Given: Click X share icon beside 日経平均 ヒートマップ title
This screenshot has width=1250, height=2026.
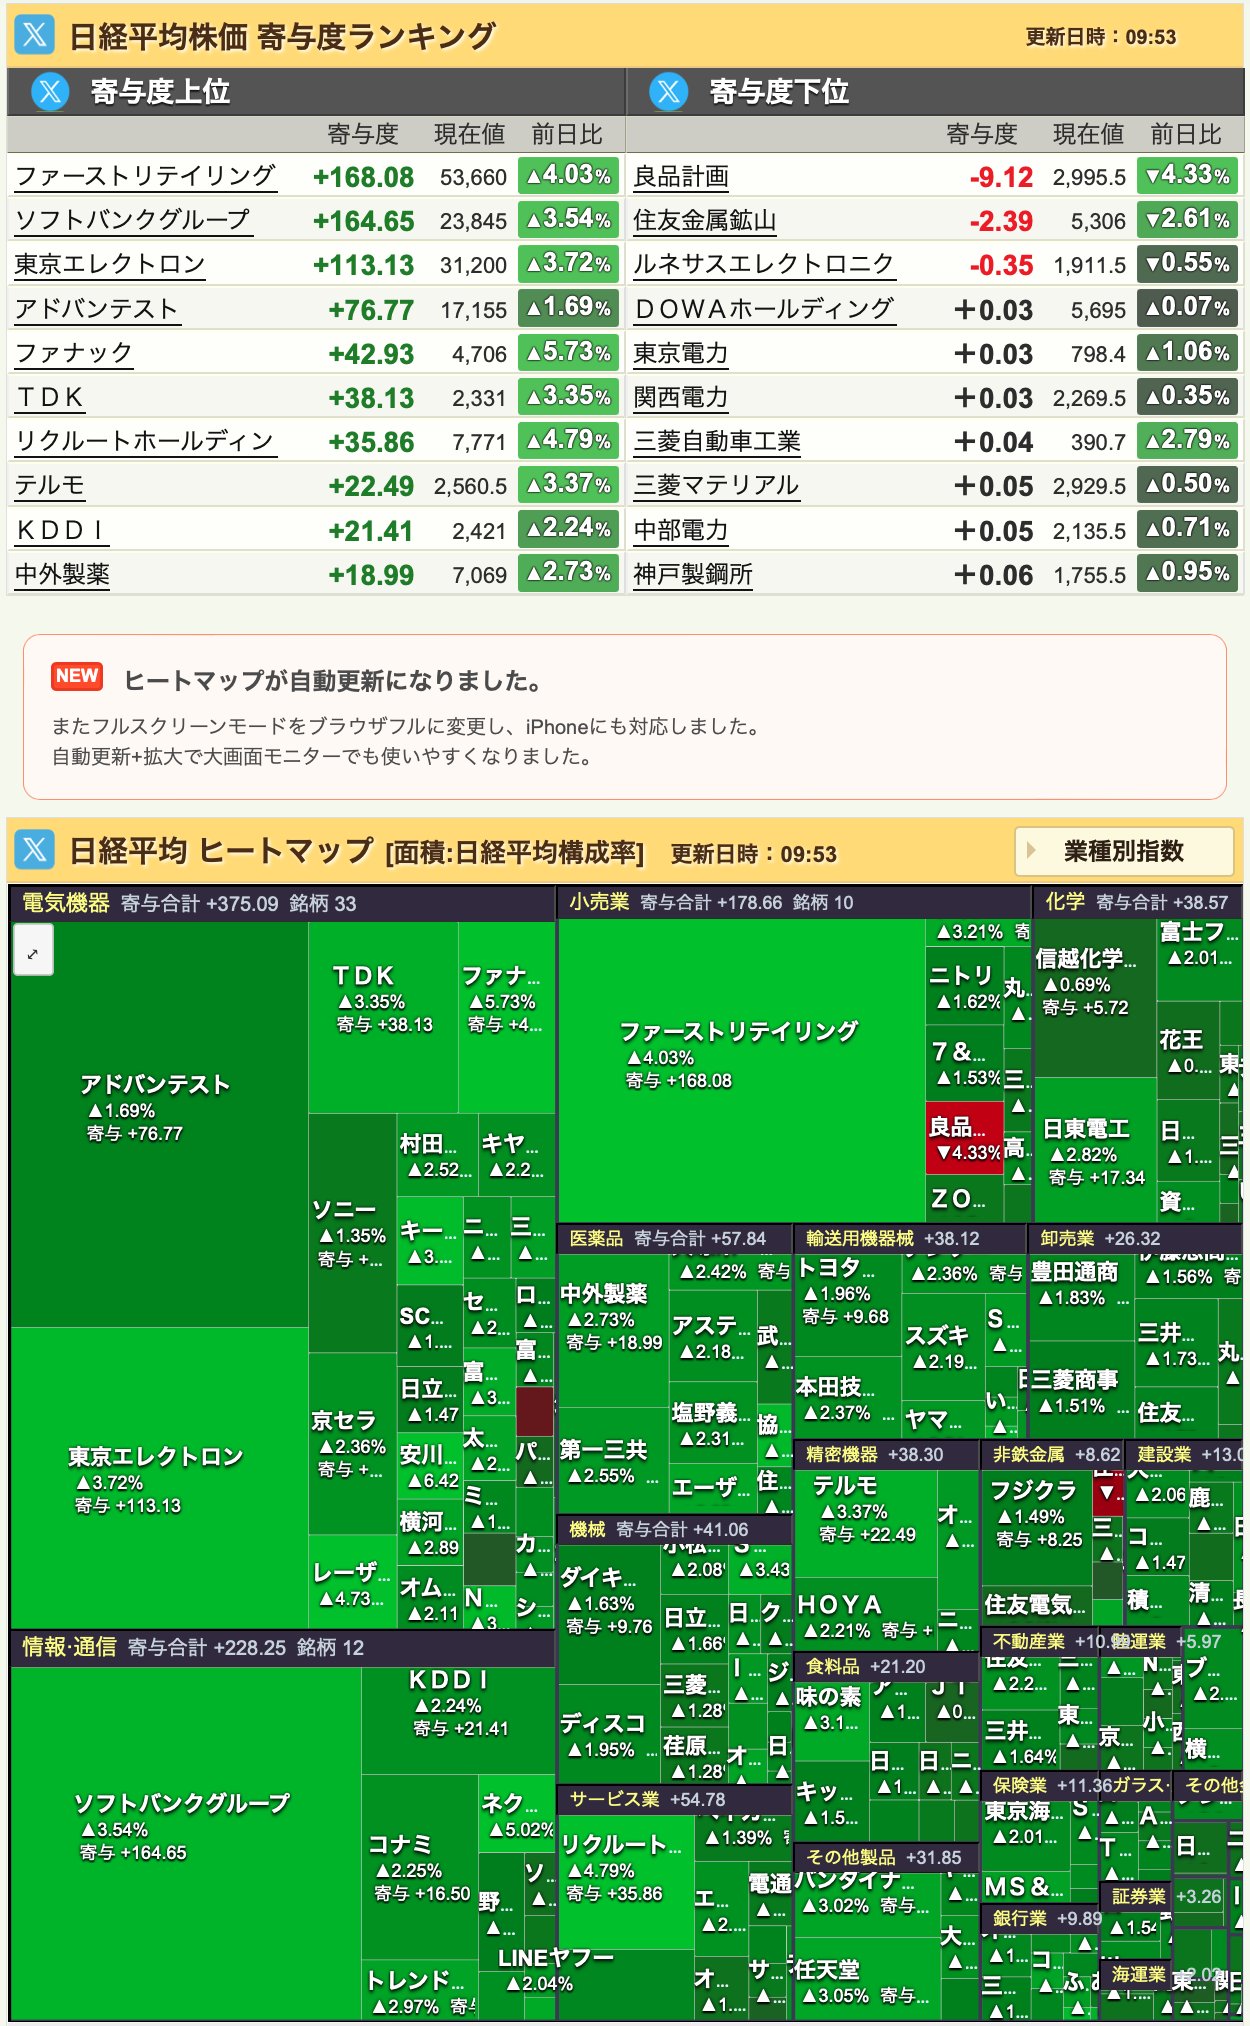Looking at the screenshot, I should (34, 850).
